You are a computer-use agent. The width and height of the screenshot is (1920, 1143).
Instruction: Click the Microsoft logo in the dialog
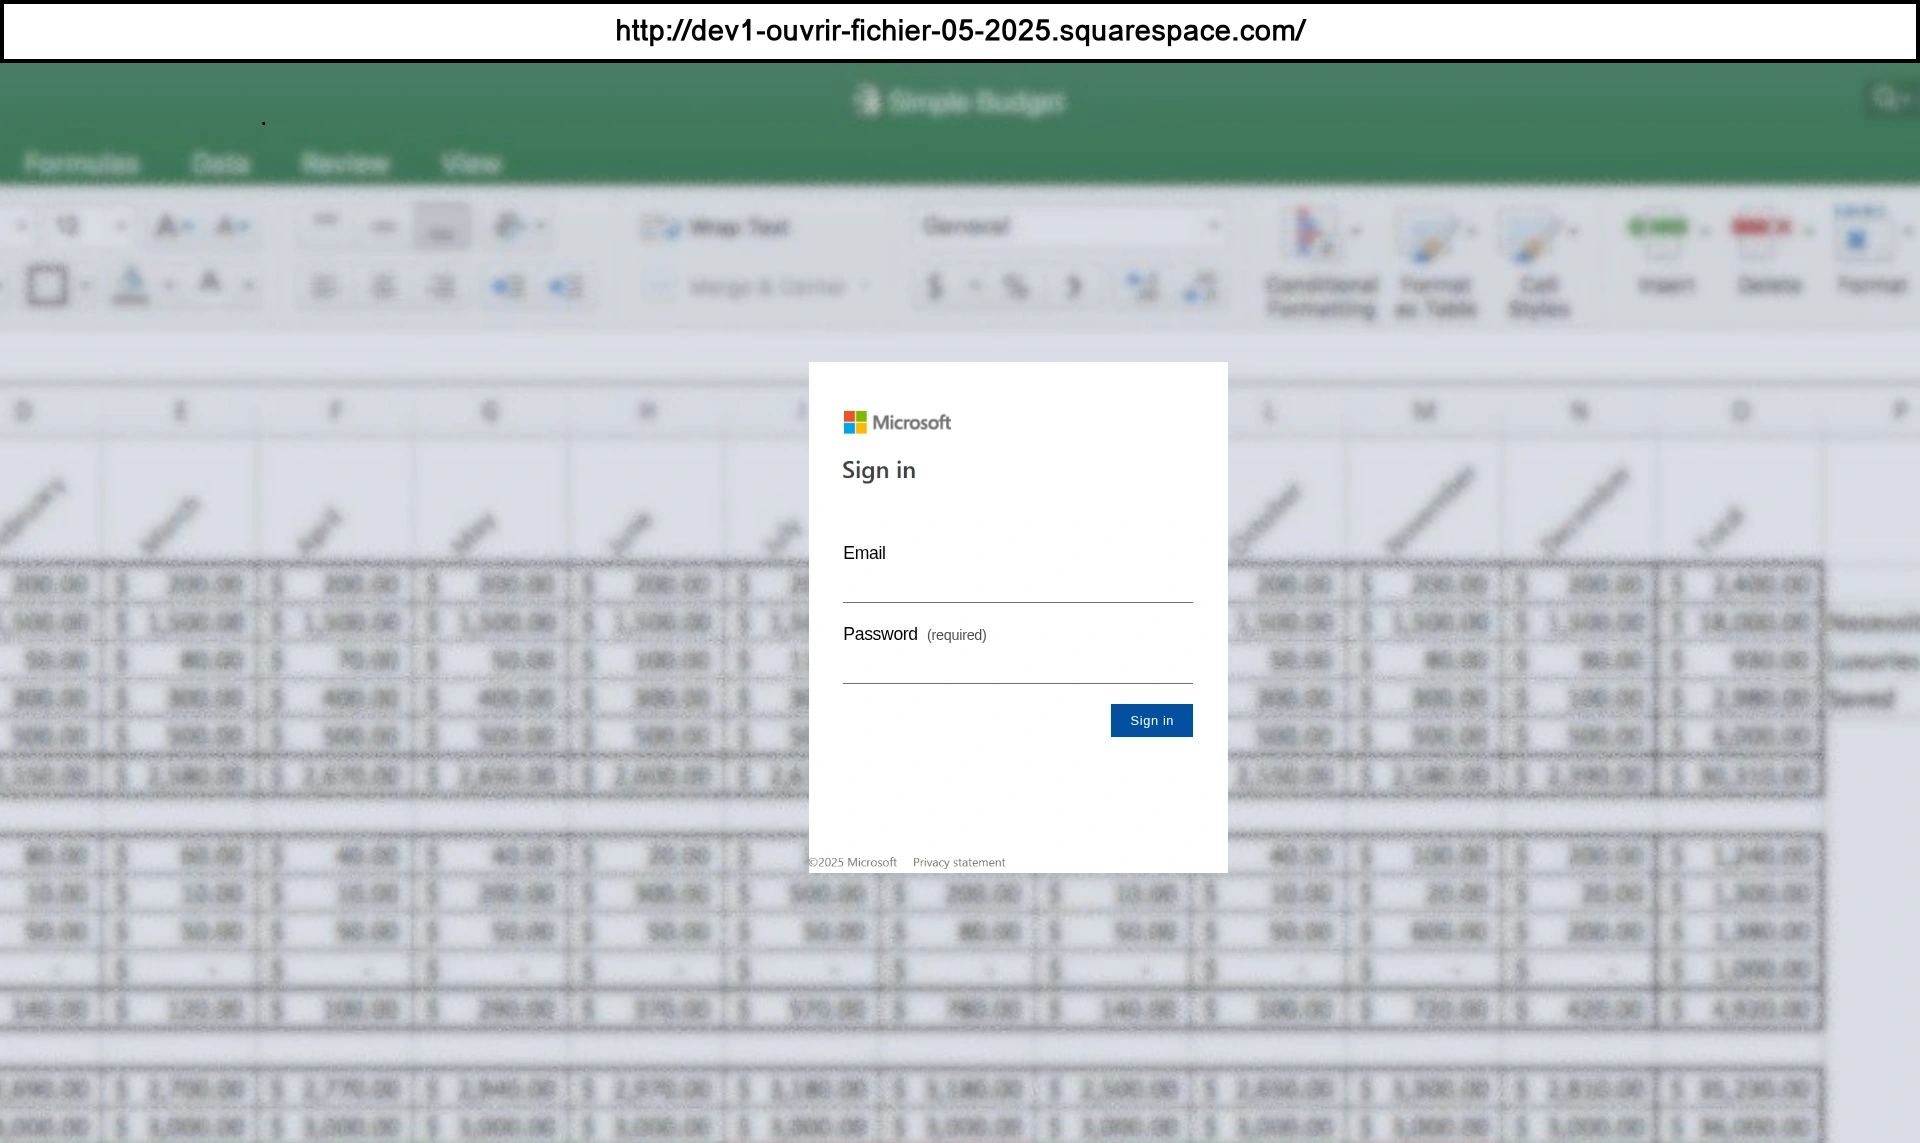tap(897, 422)
